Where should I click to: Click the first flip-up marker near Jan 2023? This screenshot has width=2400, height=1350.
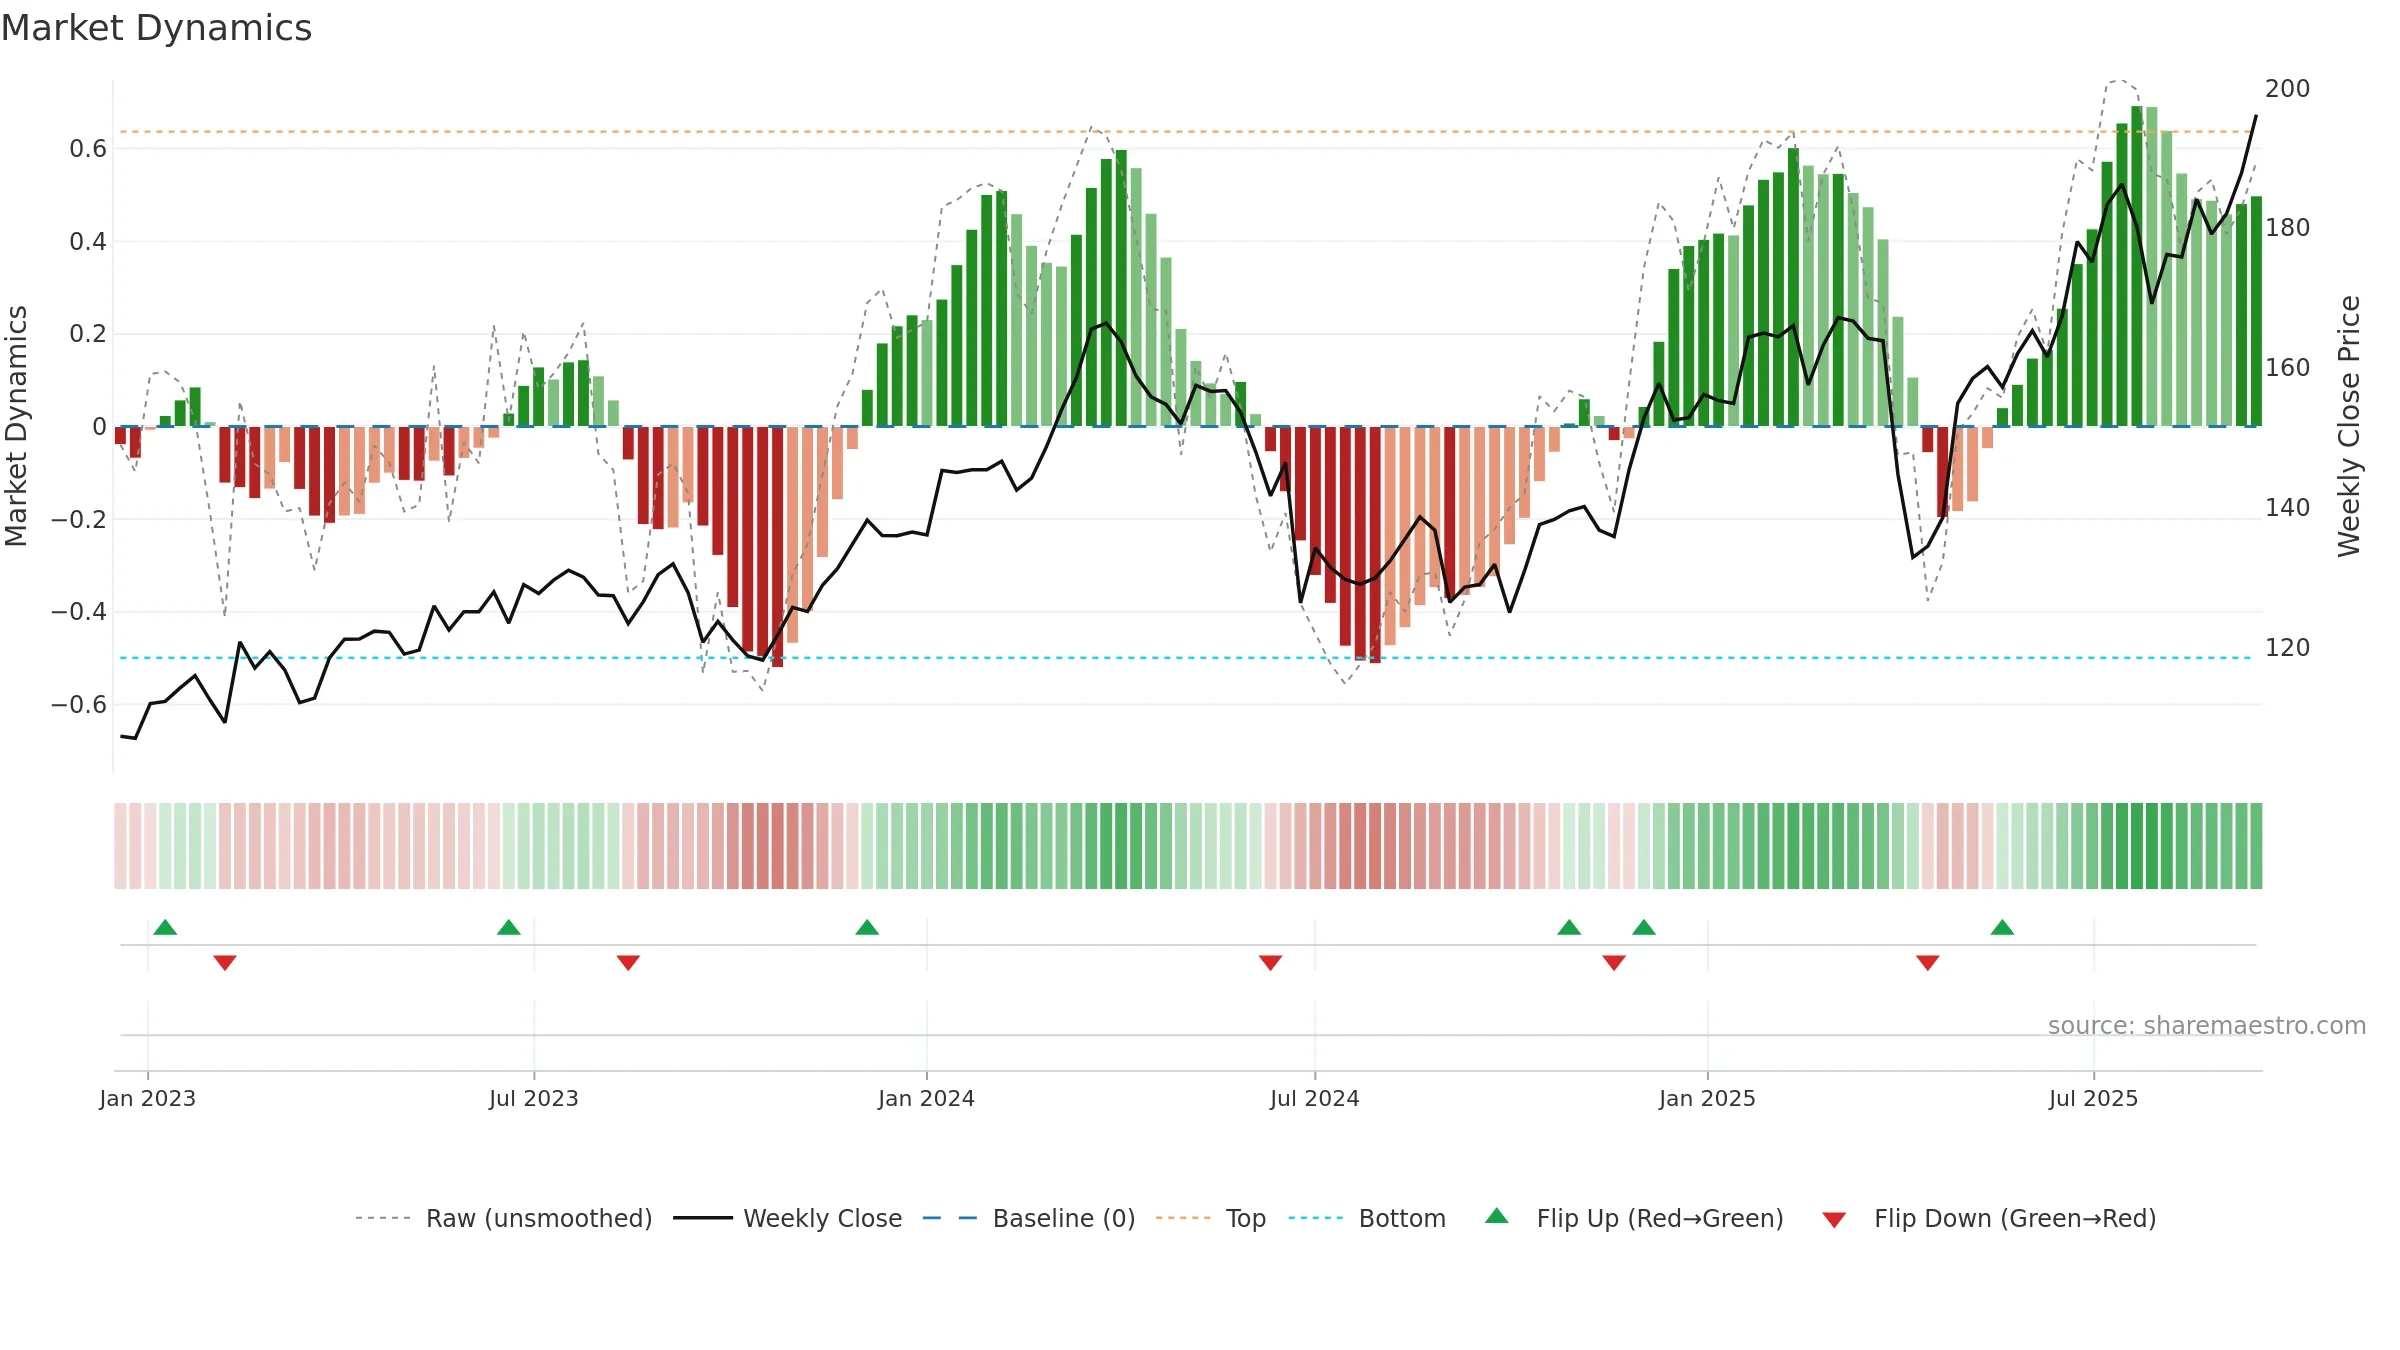coord(165,927)
